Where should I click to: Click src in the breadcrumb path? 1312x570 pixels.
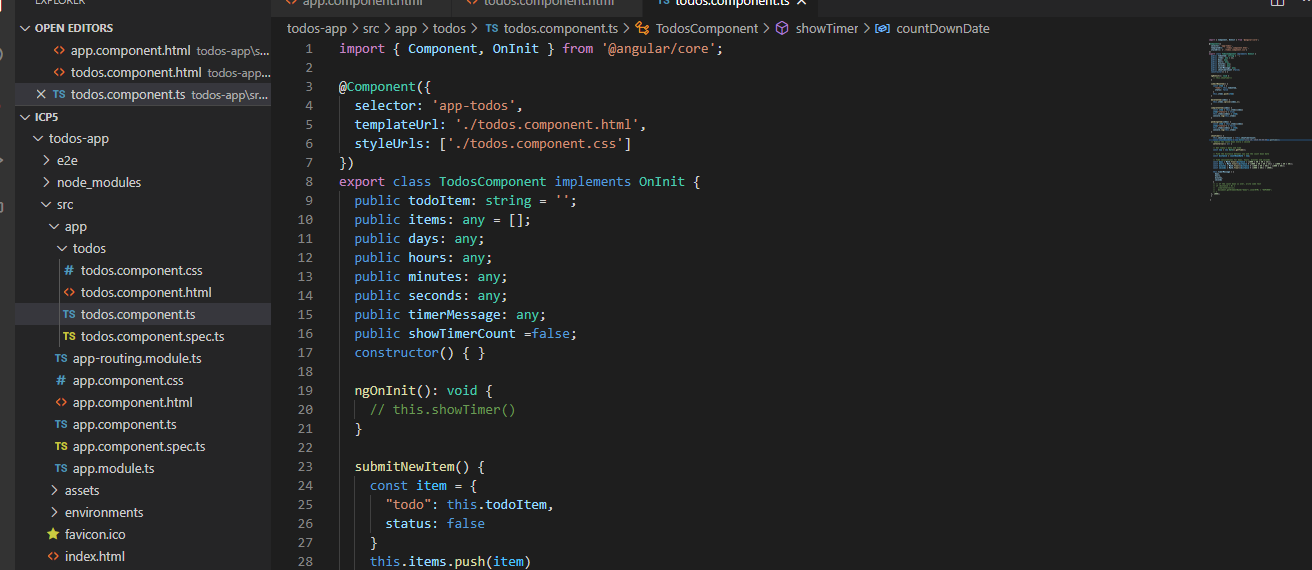tap(371, 28)
